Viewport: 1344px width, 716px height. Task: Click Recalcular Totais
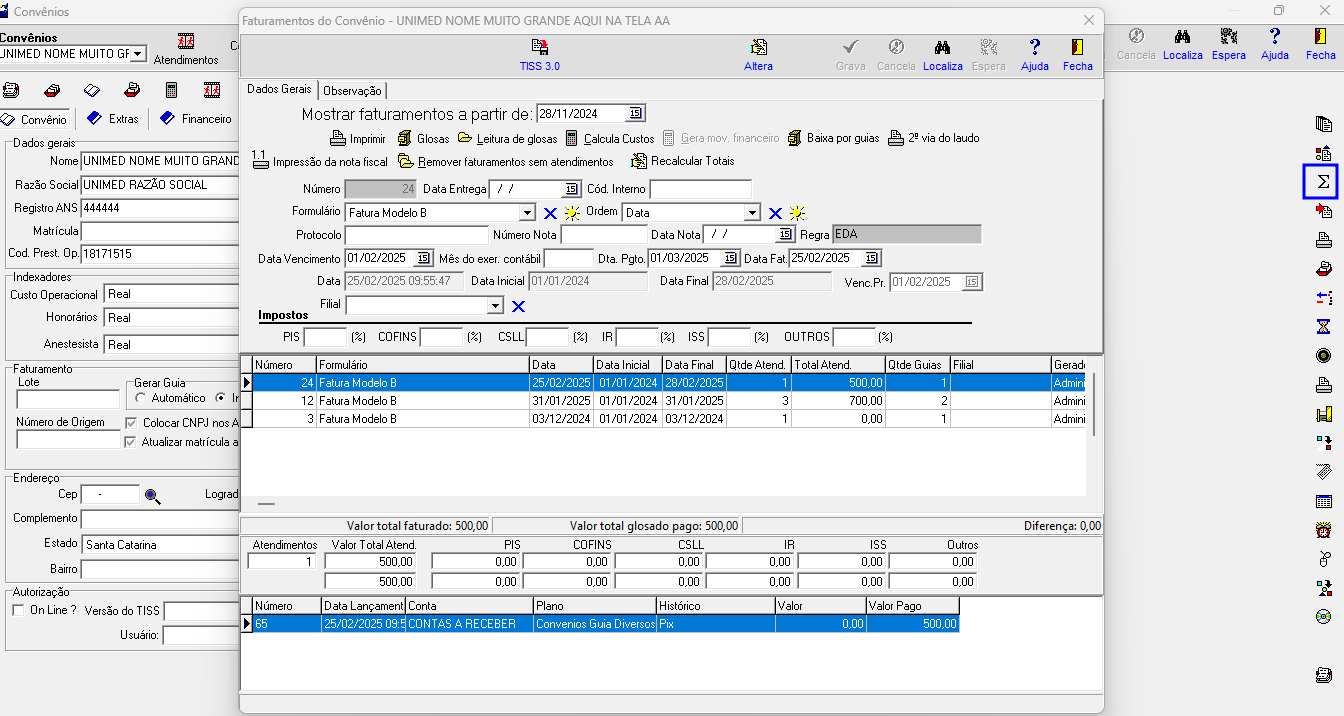coord(682,161)
